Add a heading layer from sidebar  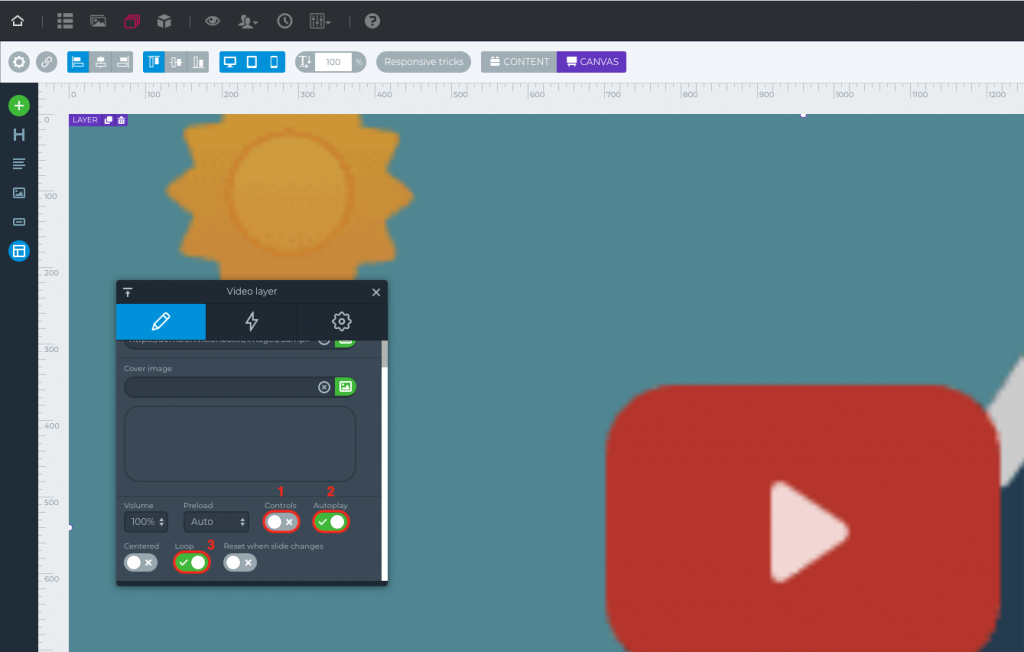19,135
